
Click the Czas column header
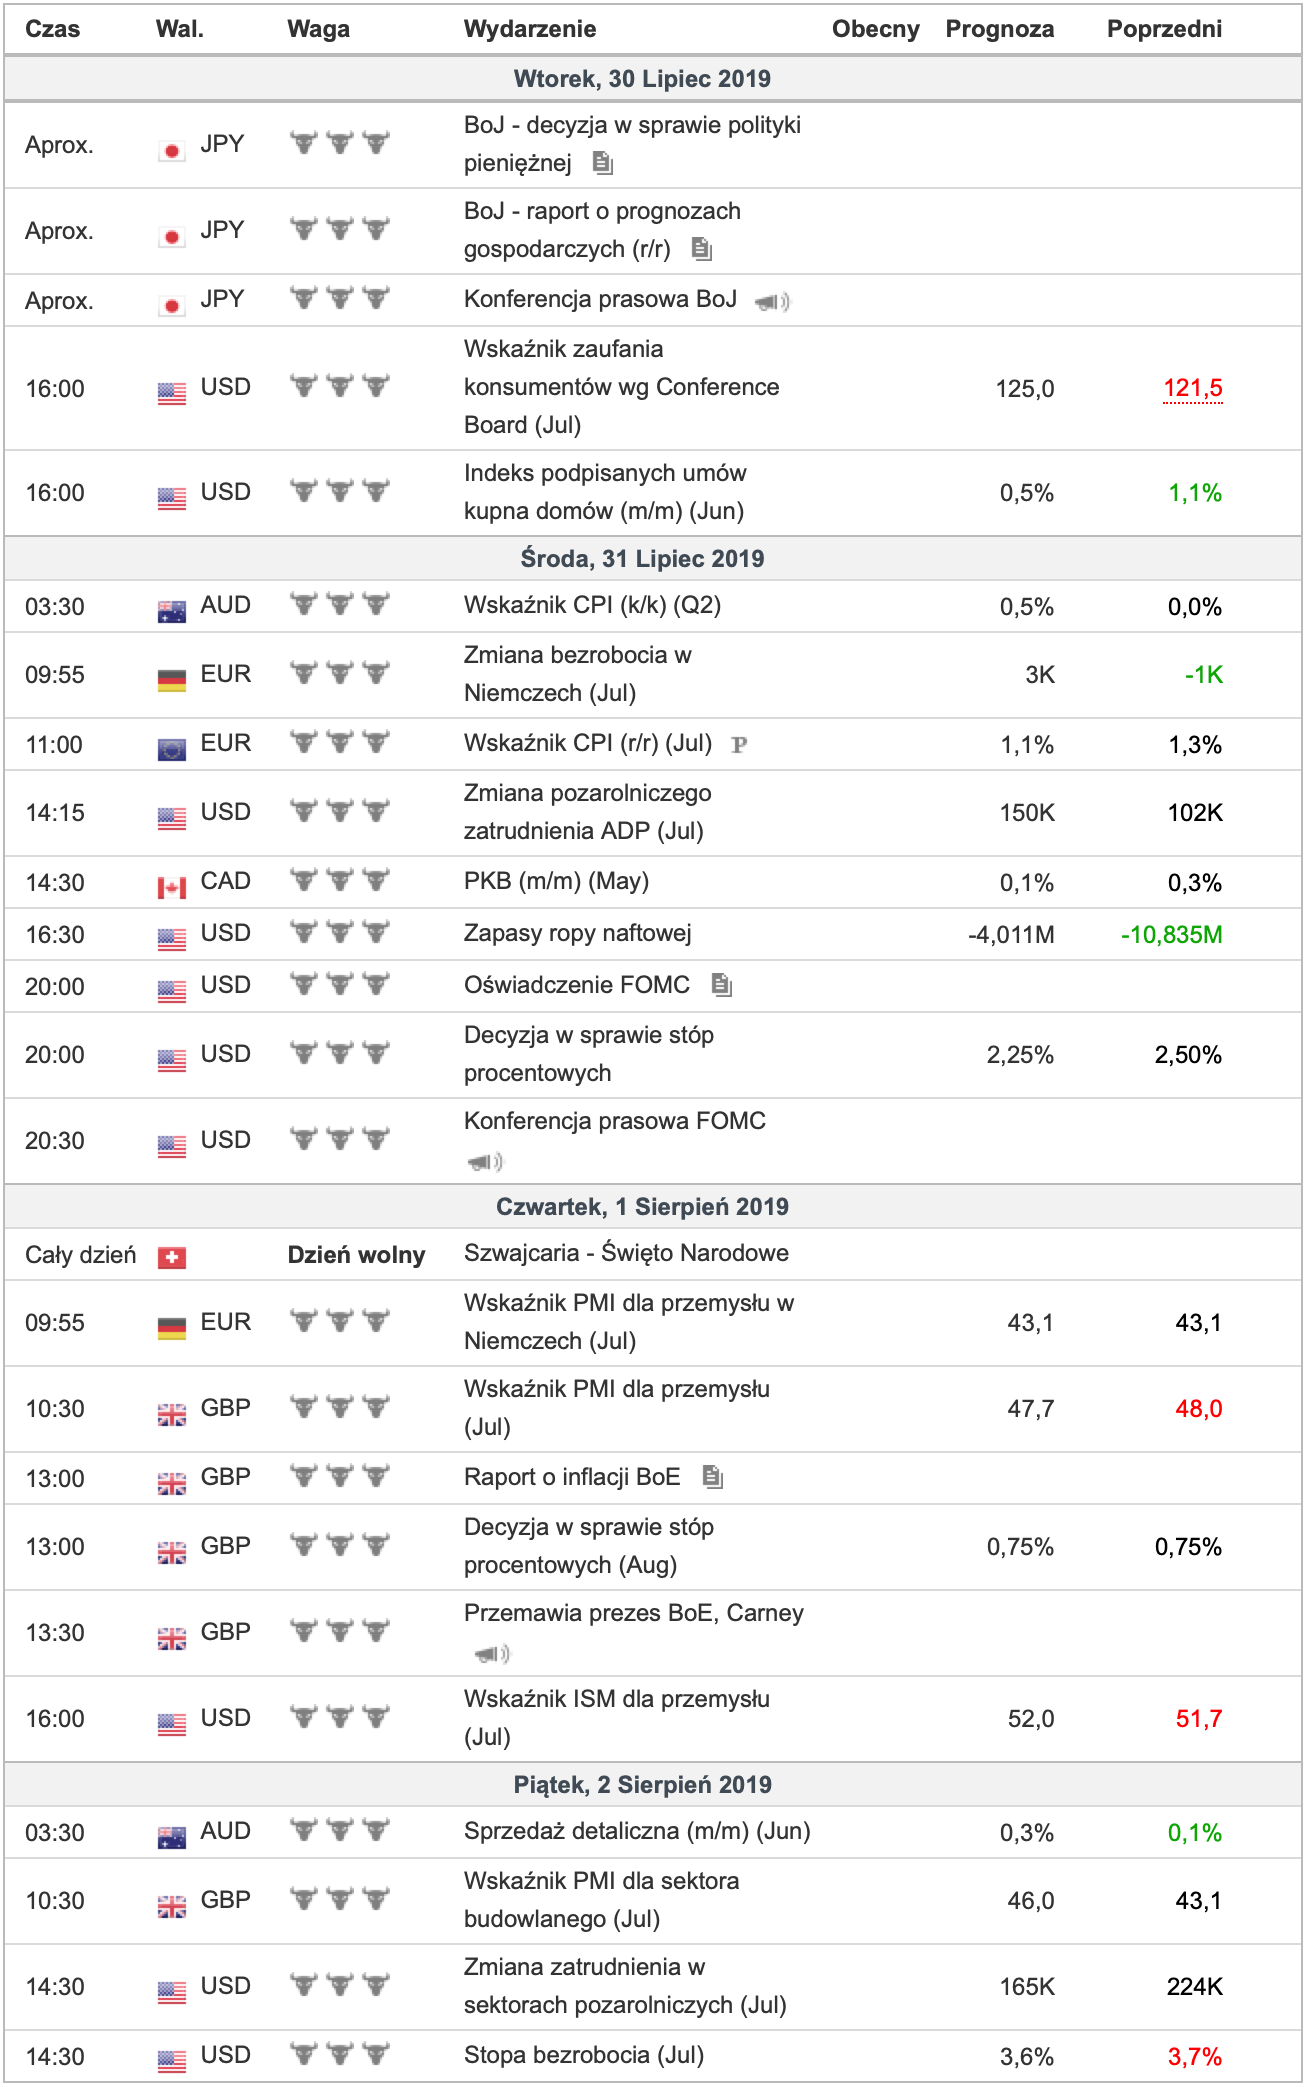click(x=52, y=29)
